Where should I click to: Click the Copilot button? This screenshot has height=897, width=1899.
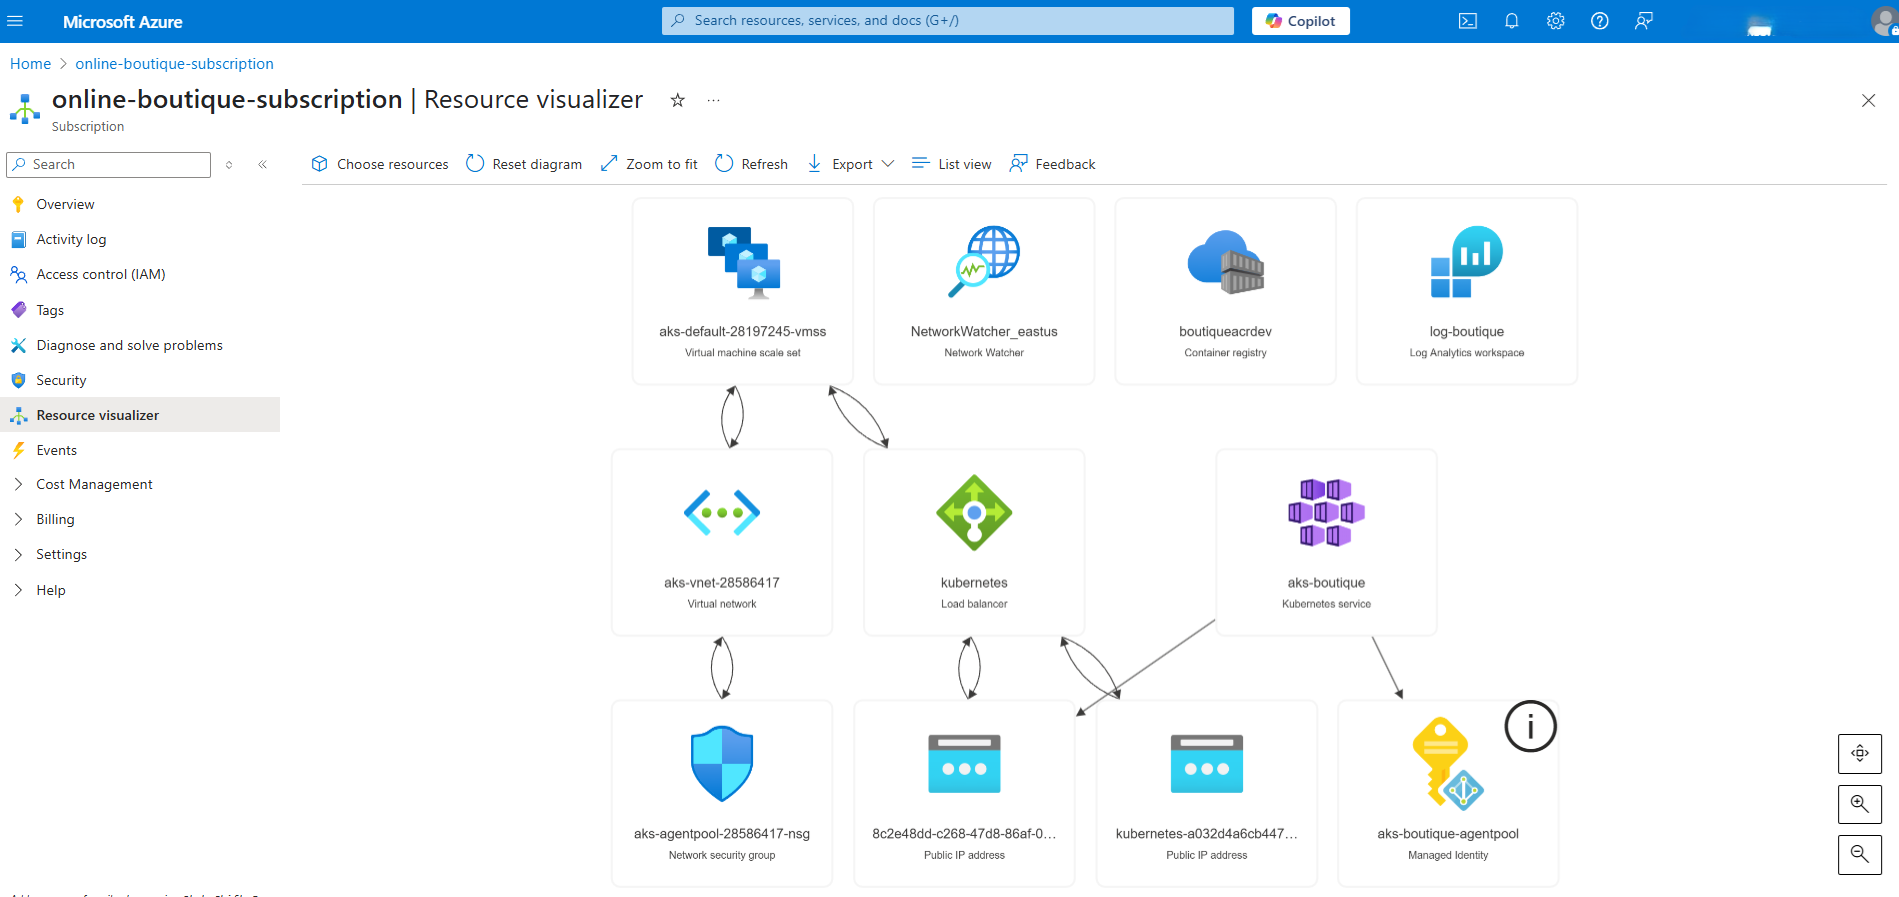point(1300,21)
